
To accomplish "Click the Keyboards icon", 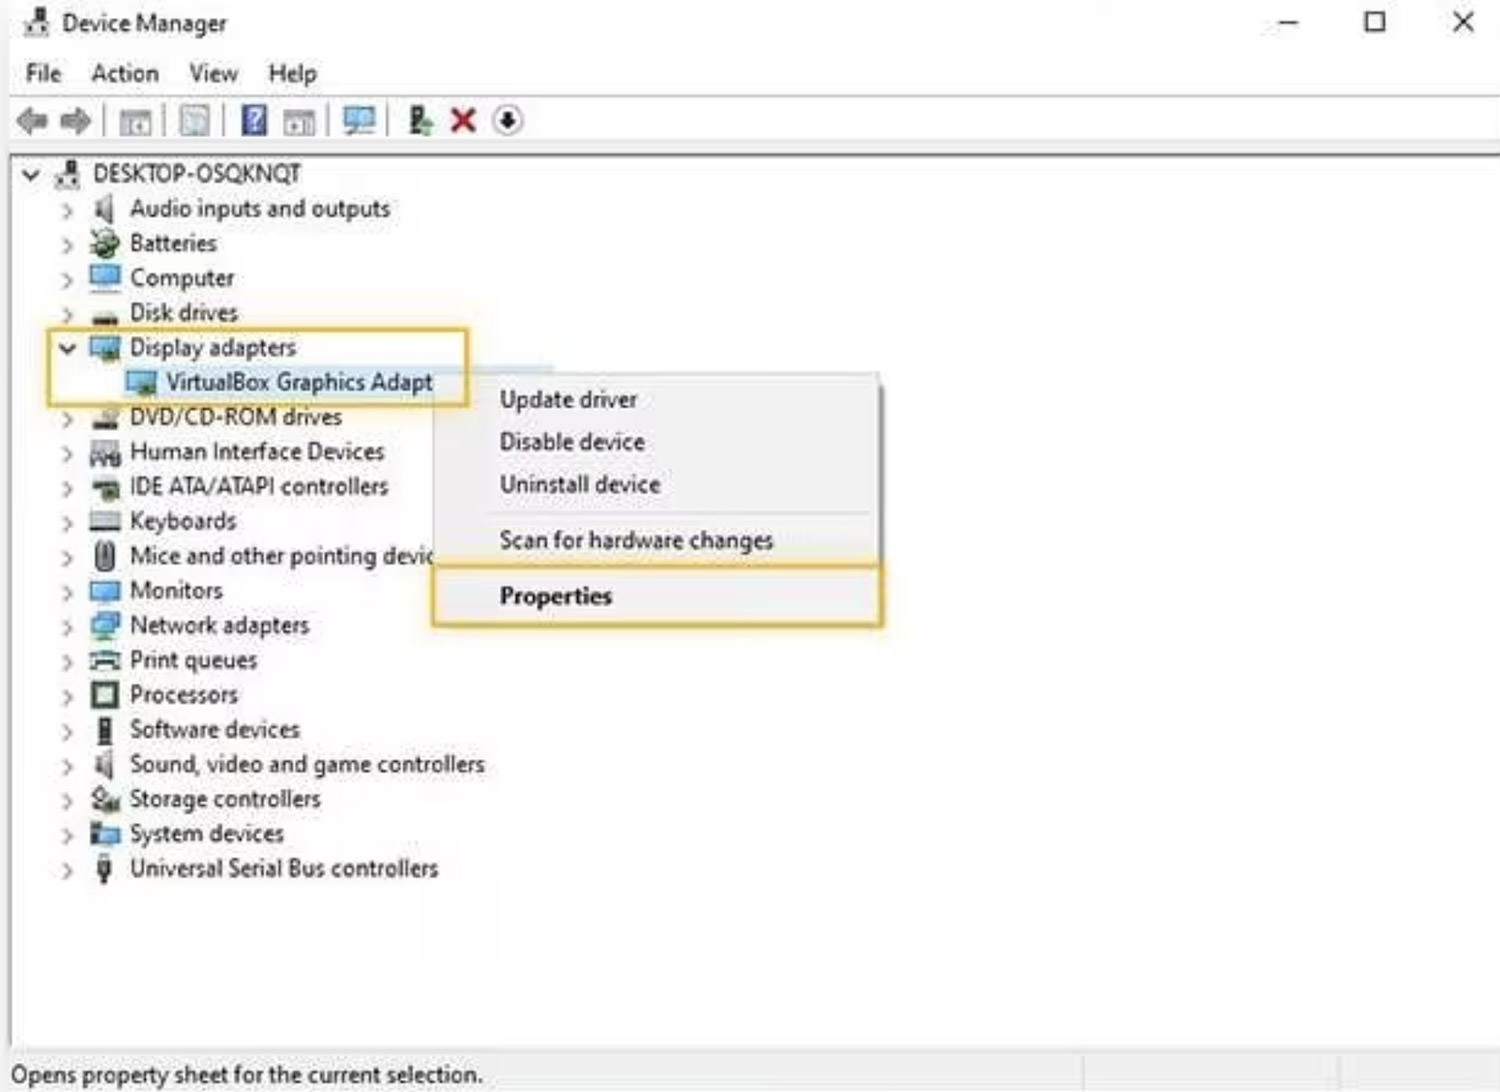I will (x=105, y=521).
